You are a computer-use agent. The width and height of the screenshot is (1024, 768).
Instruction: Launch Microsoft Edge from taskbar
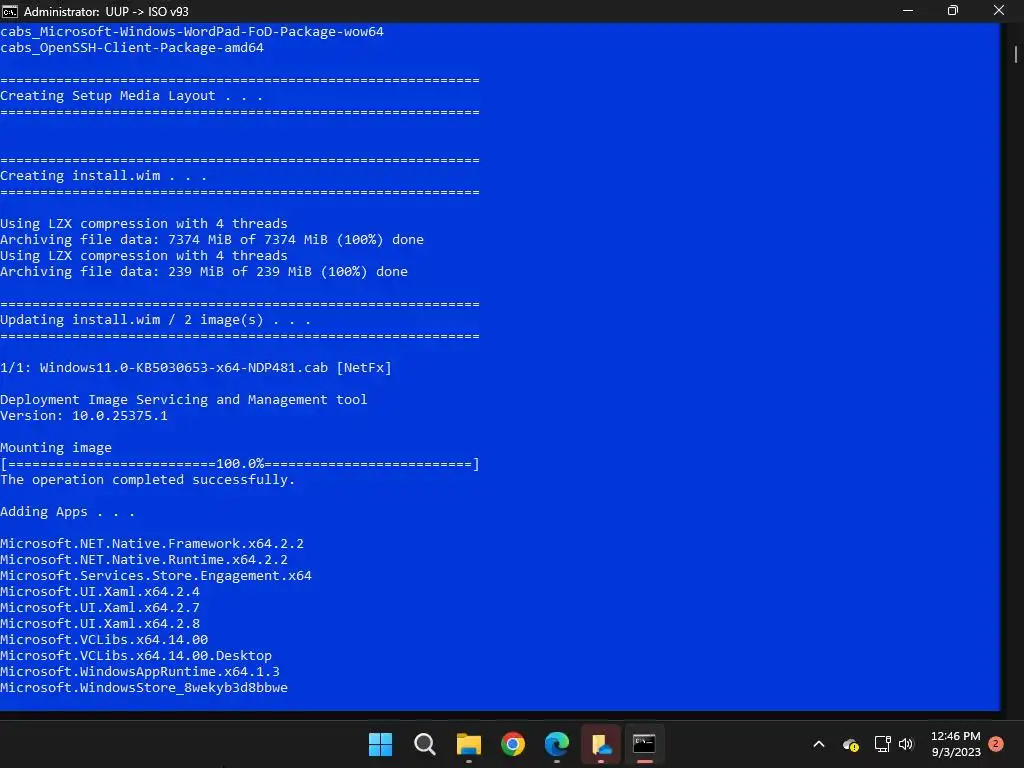tap(557, 744)
